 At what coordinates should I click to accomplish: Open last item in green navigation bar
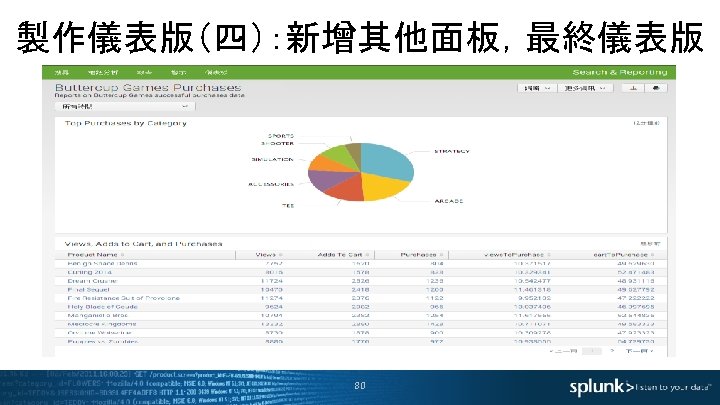tap(216, 73)
